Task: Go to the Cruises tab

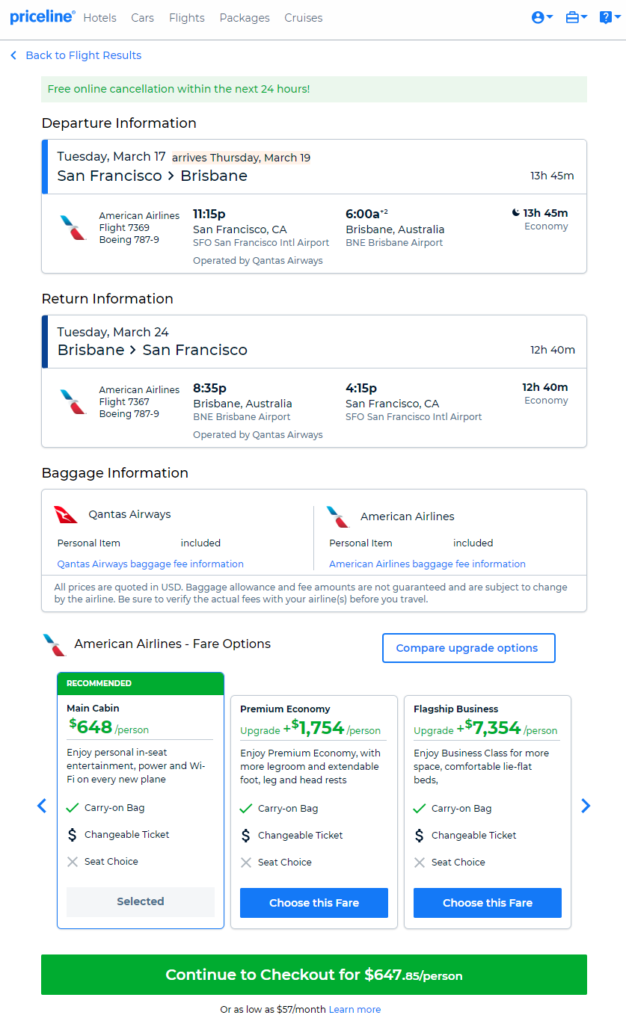Action: click(x=304, y=18)
